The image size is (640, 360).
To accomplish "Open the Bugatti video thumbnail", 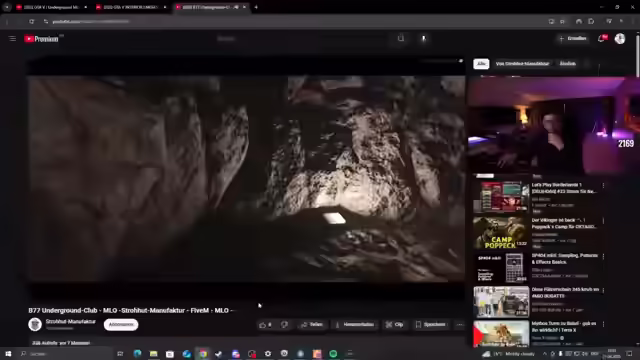I will coord(501,302).
